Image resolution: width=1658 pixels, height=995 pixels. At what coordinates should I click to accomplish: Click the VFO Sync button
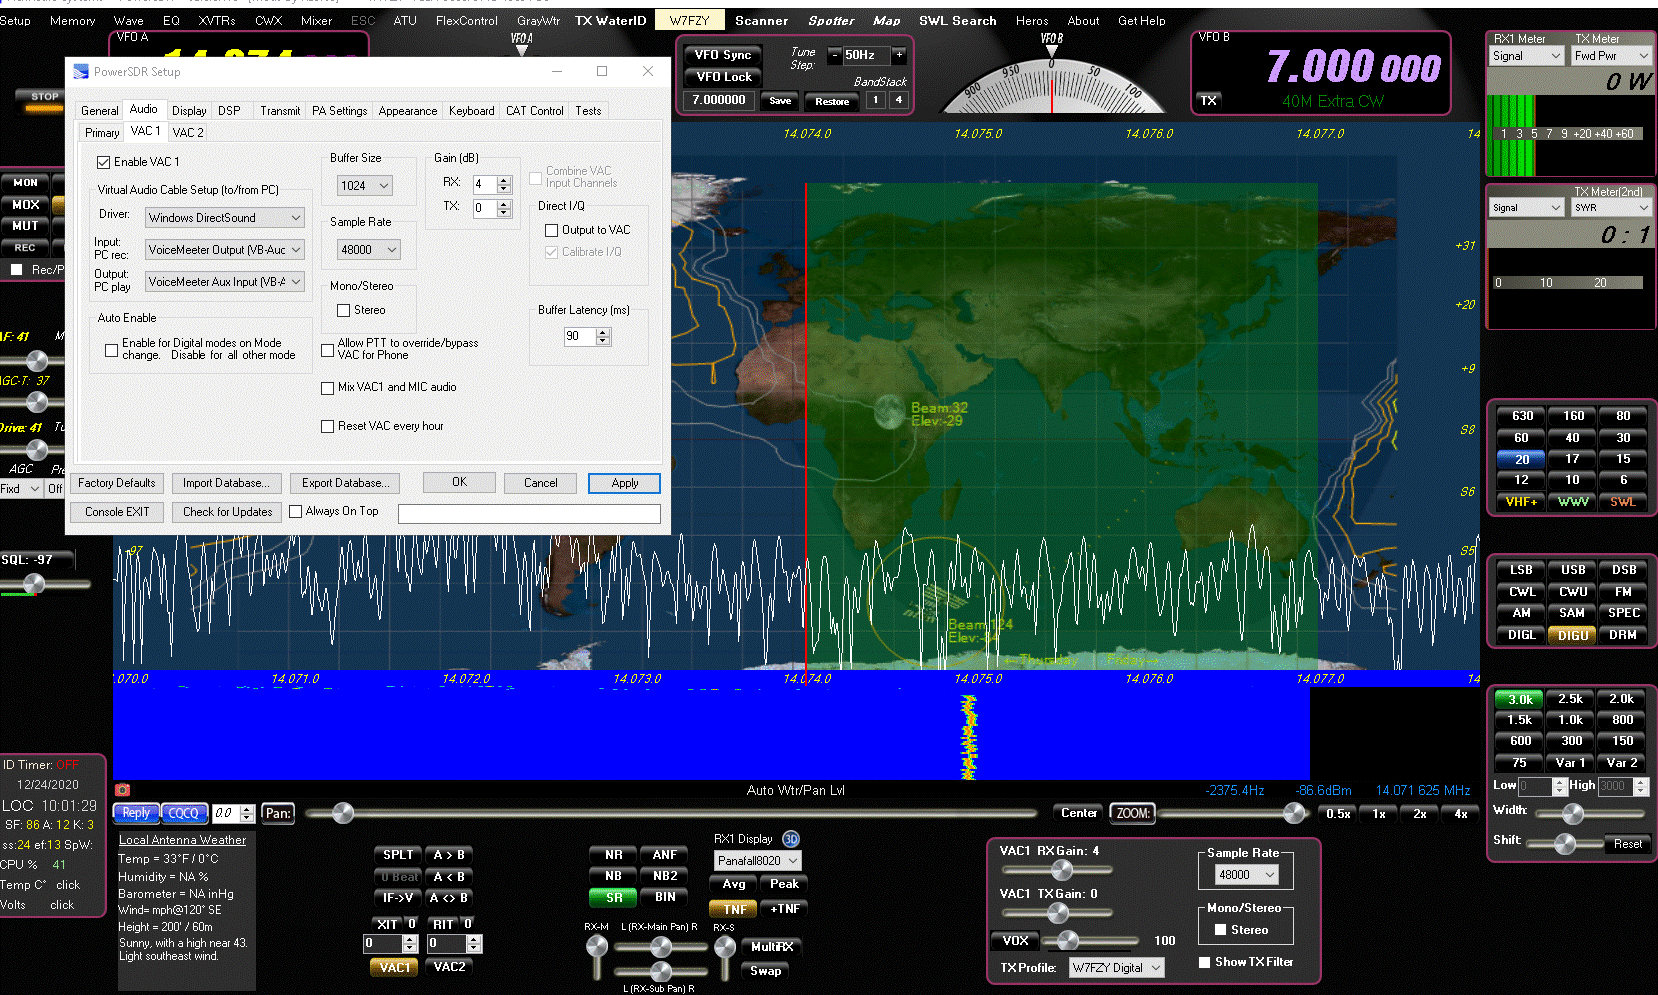tap(723, 55)
